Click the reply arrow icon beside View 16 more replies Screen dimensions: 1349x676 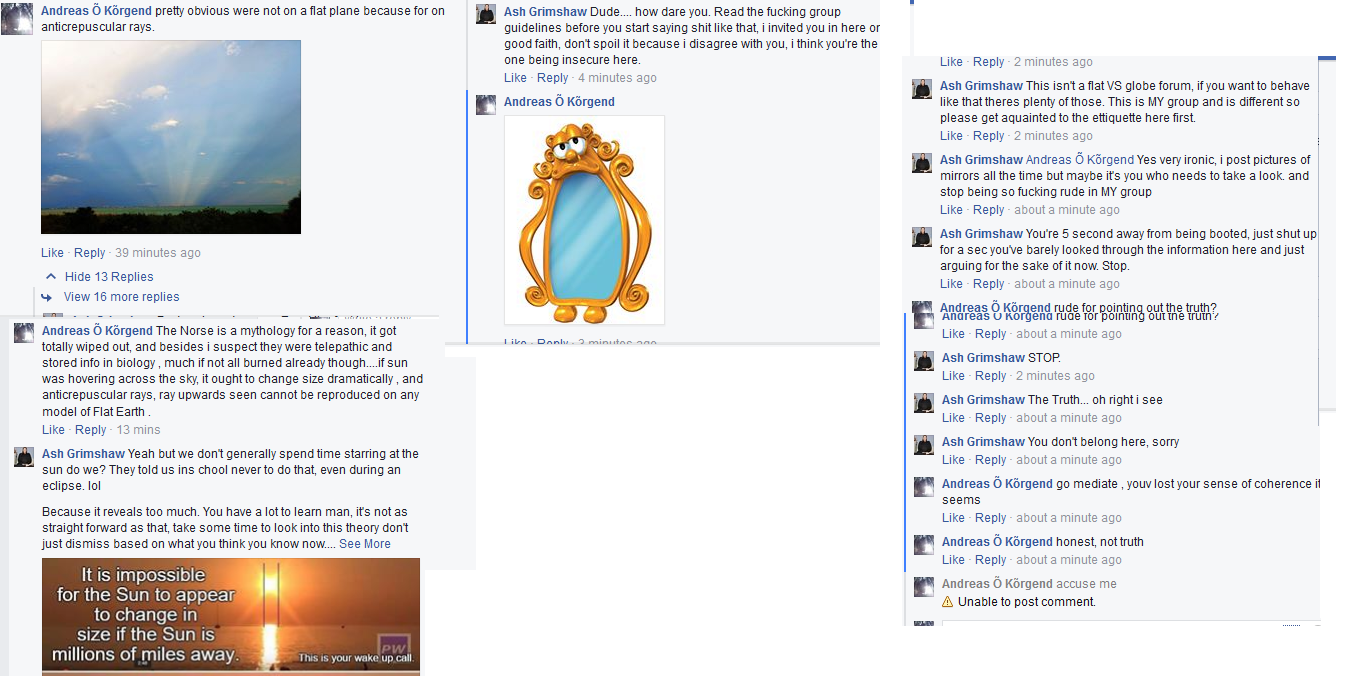click(46, 297)
